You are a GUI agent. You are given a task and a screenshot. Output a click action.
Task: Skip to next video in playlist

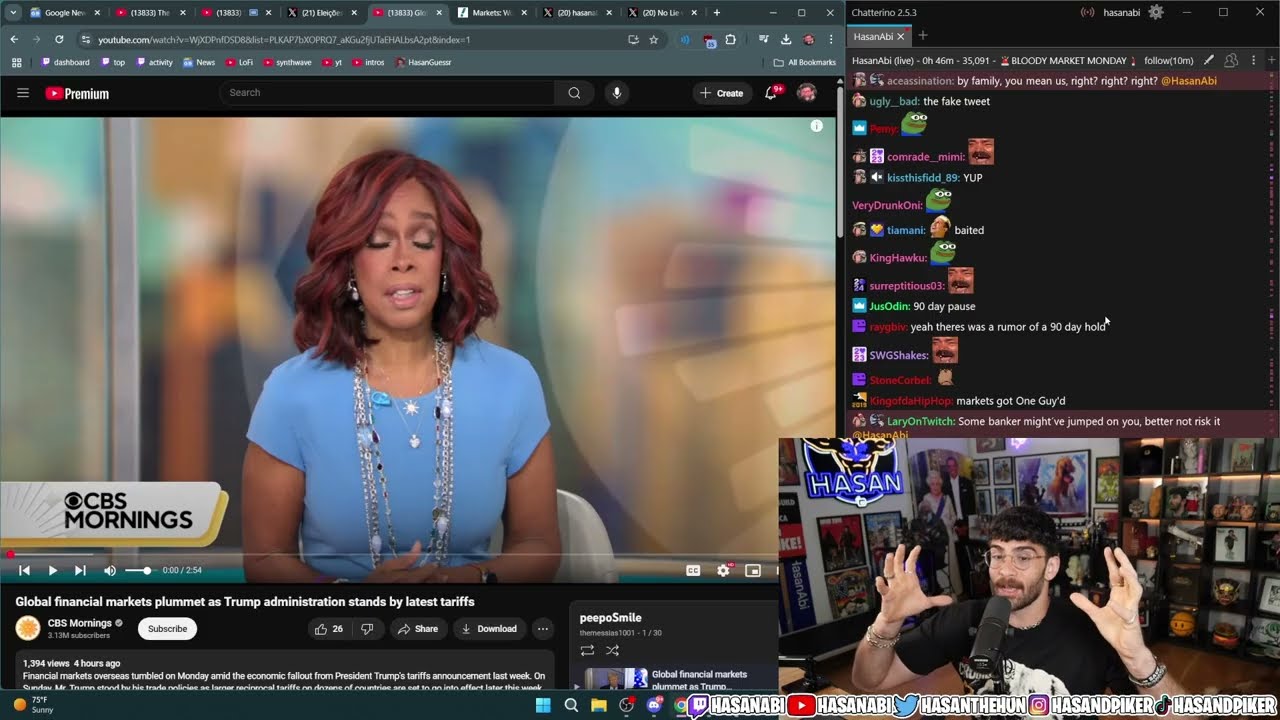pyautogui.click(x=80, y=570)
